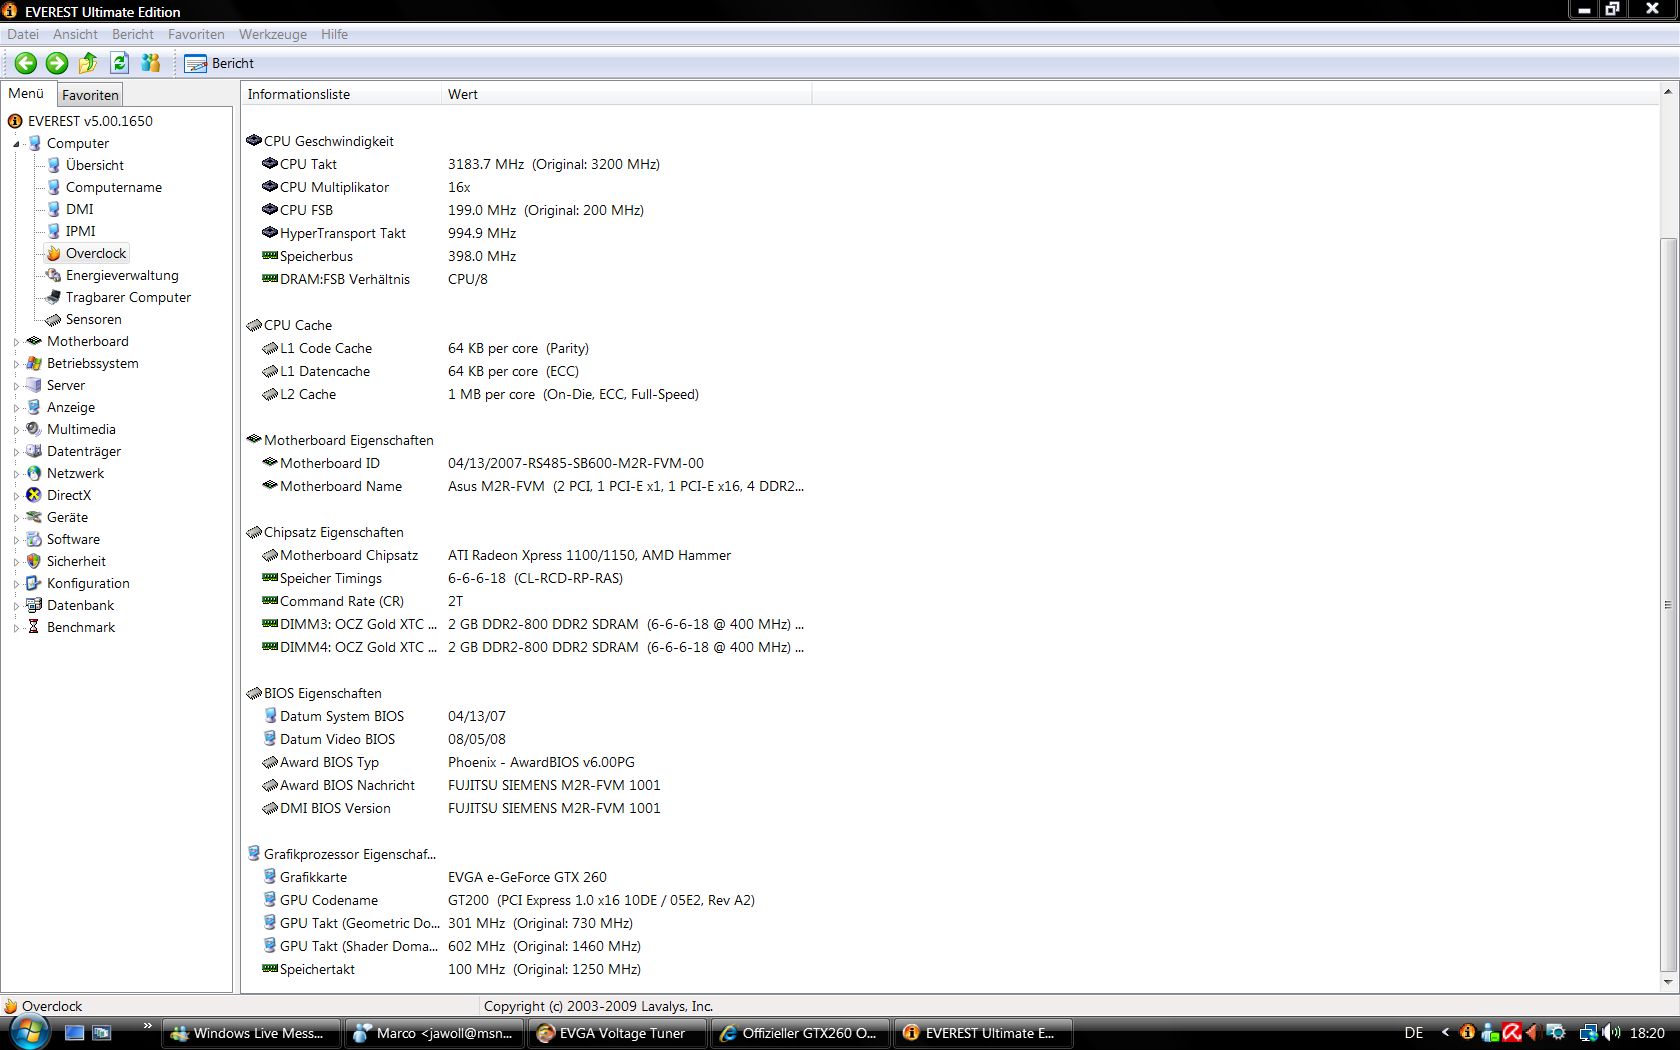Image resolution: width=1680 pixels, height=1050 pixels.
Task: Open the Windows Start orb
Action: 28,1032
